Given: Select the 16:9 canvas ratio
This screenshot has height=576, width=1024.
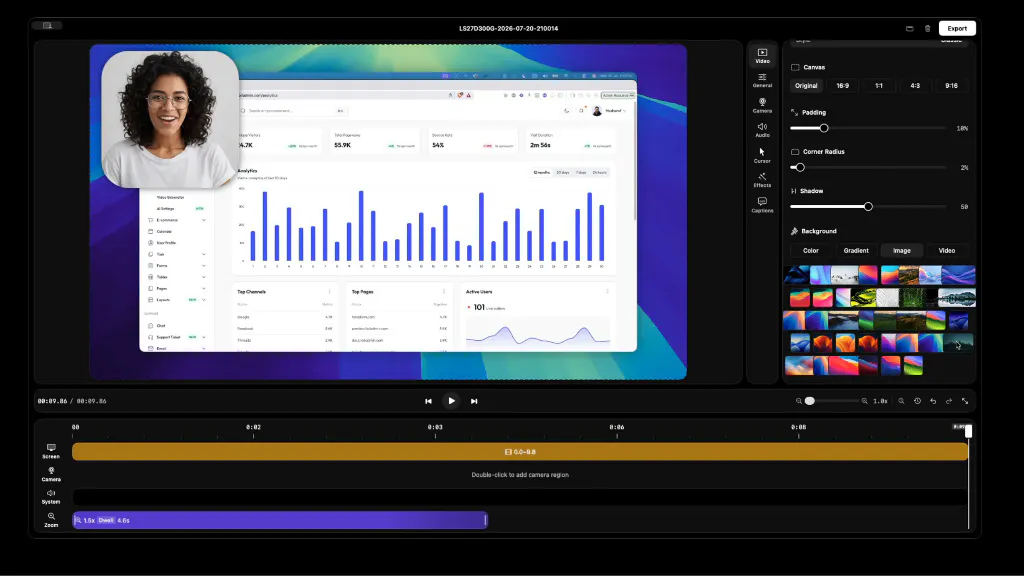Looking at the screenshot, I should [x=842, y=86].
